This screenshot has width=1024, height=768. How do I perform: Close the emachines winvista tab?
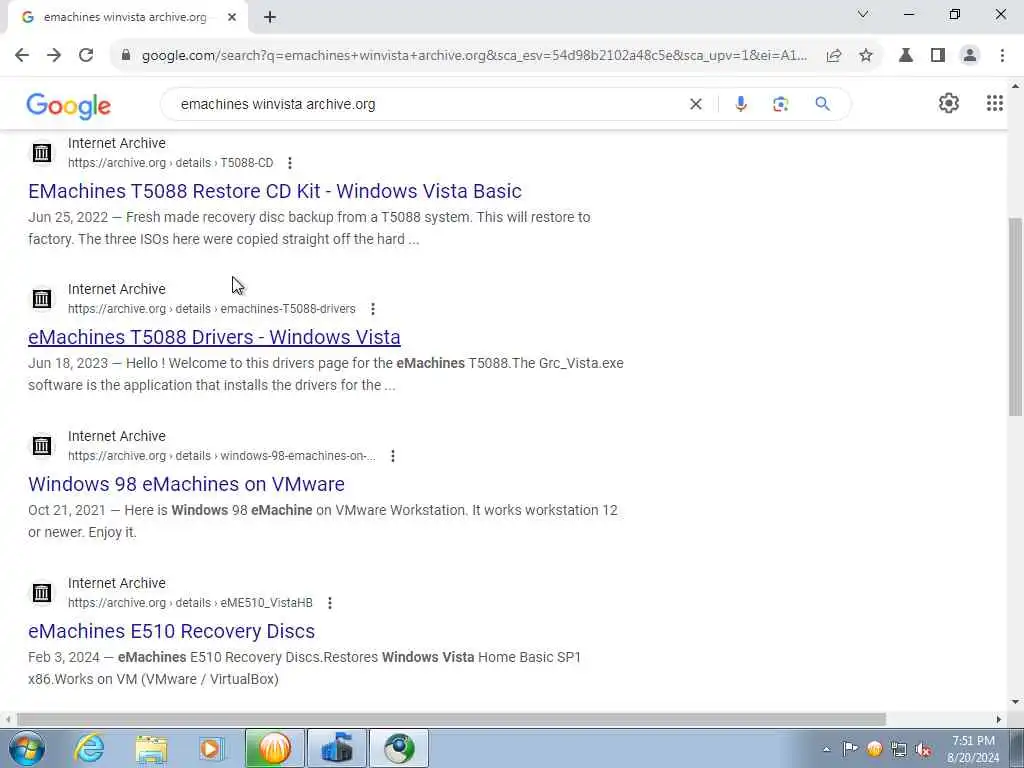[x=232, y=18]
